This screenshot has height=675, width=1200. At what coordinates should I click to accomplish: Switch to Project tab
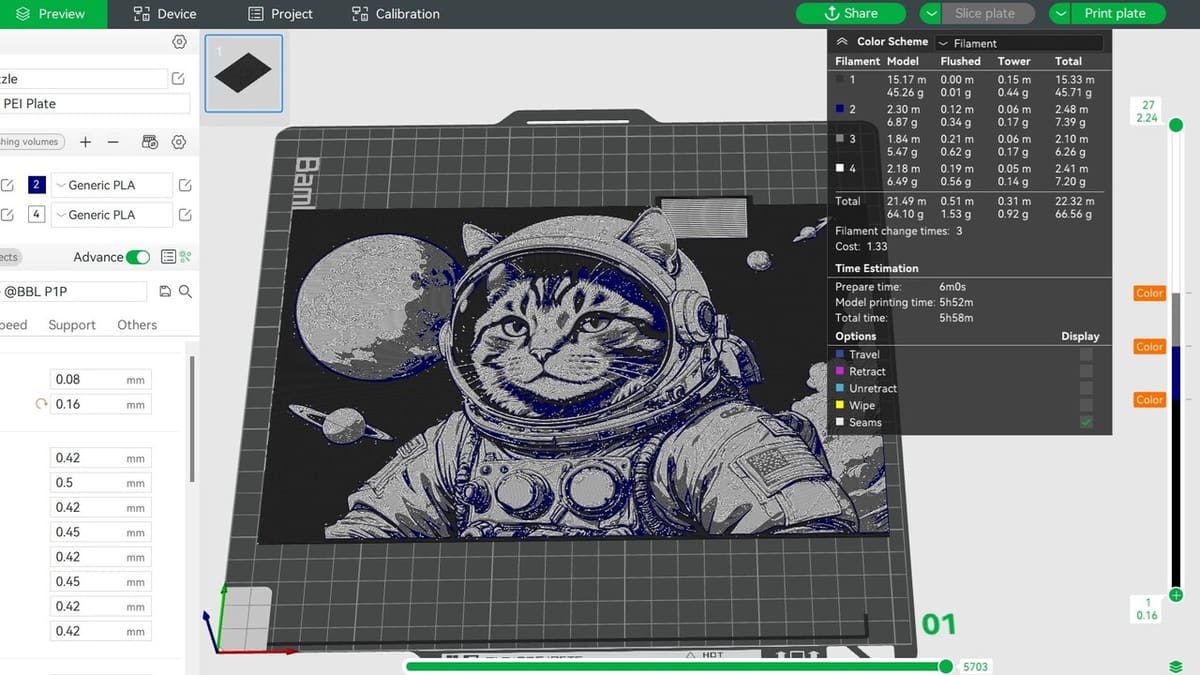(x=280, y=14)
